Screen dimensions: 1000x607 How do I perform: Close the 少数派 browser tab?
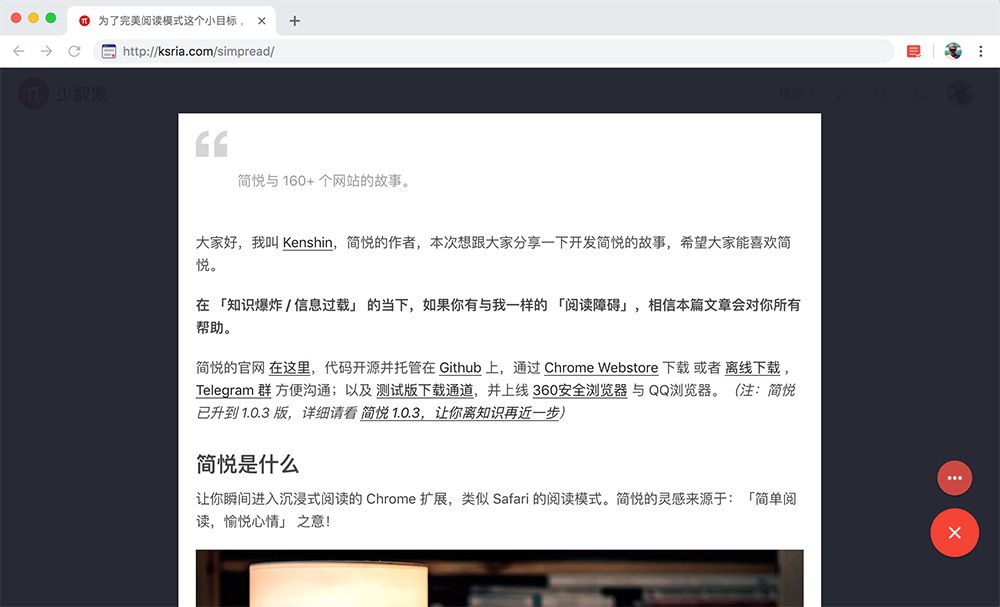[x=261, y=20]
